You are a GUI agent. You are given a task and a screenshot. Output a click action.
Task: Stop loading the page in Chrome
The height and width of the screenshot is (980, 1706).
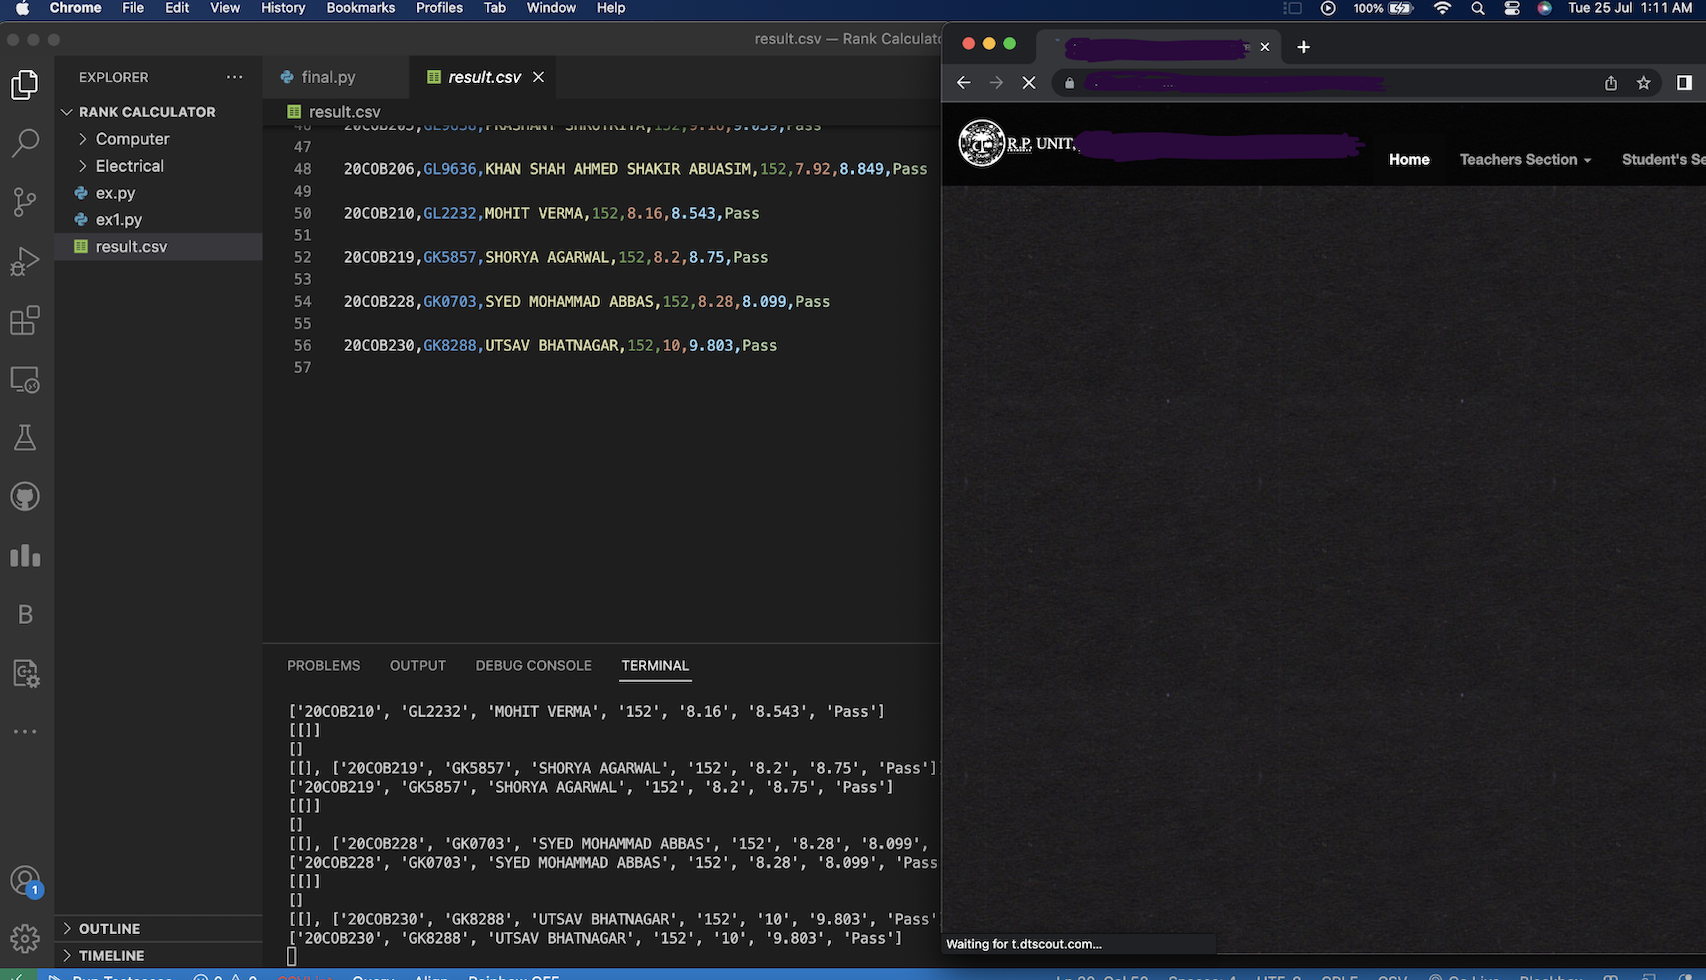[1028, 83]
